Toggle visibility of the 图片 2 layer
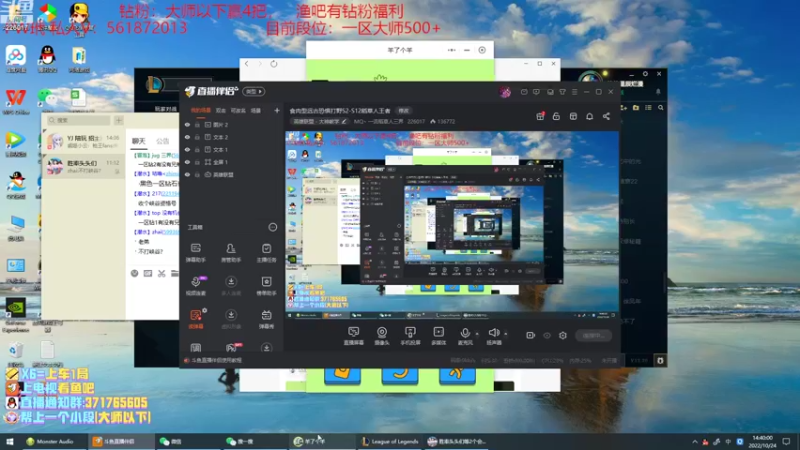This screenshot has height=450, width=800. tap(187, 124)
